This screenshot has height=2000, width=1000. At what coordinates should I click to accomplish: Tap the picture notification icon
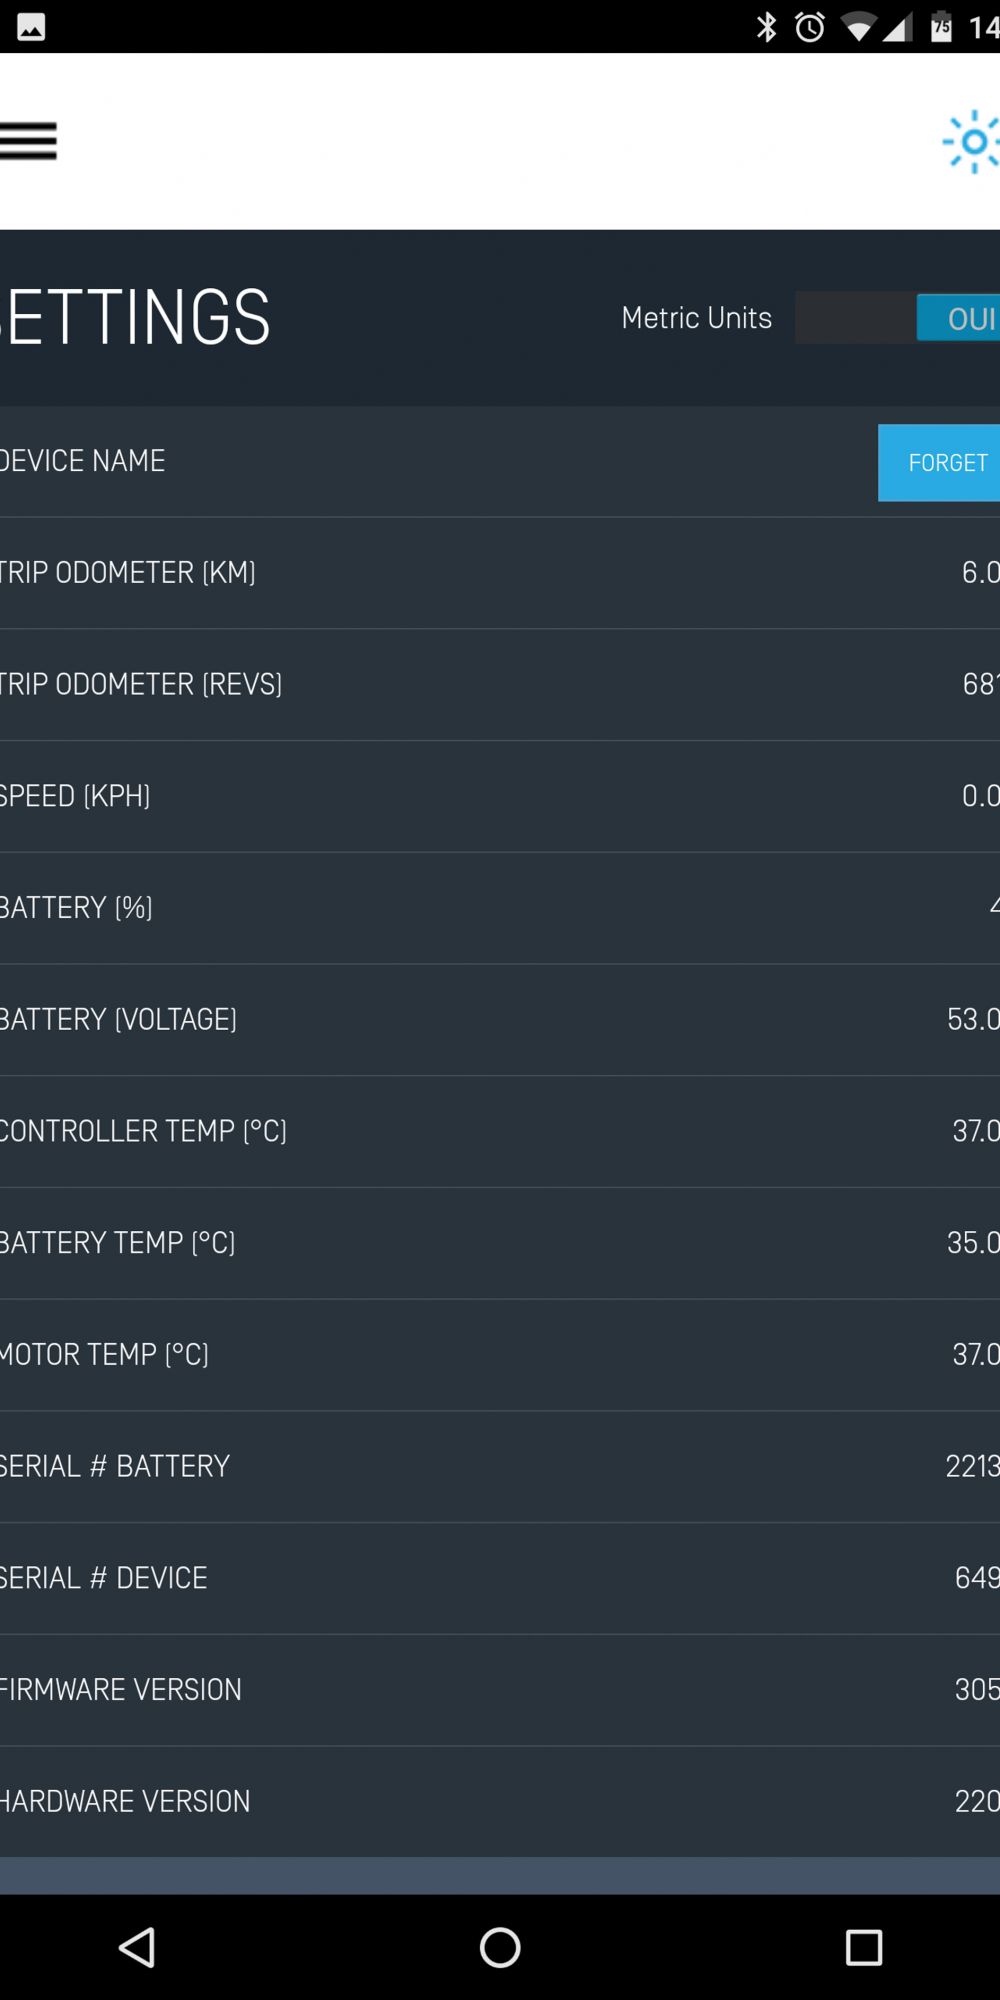coord(31,27)
